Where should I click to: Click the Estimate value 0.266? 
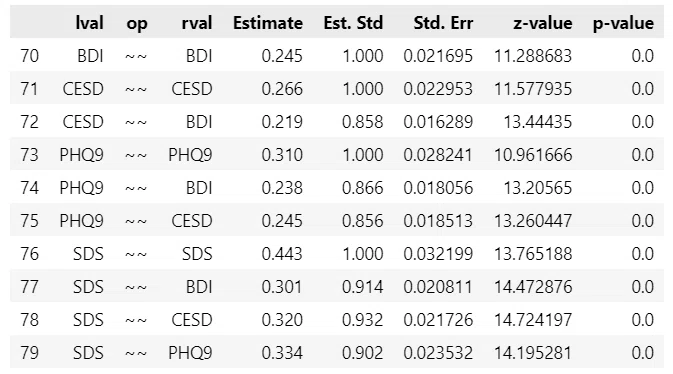coord(282,89)
